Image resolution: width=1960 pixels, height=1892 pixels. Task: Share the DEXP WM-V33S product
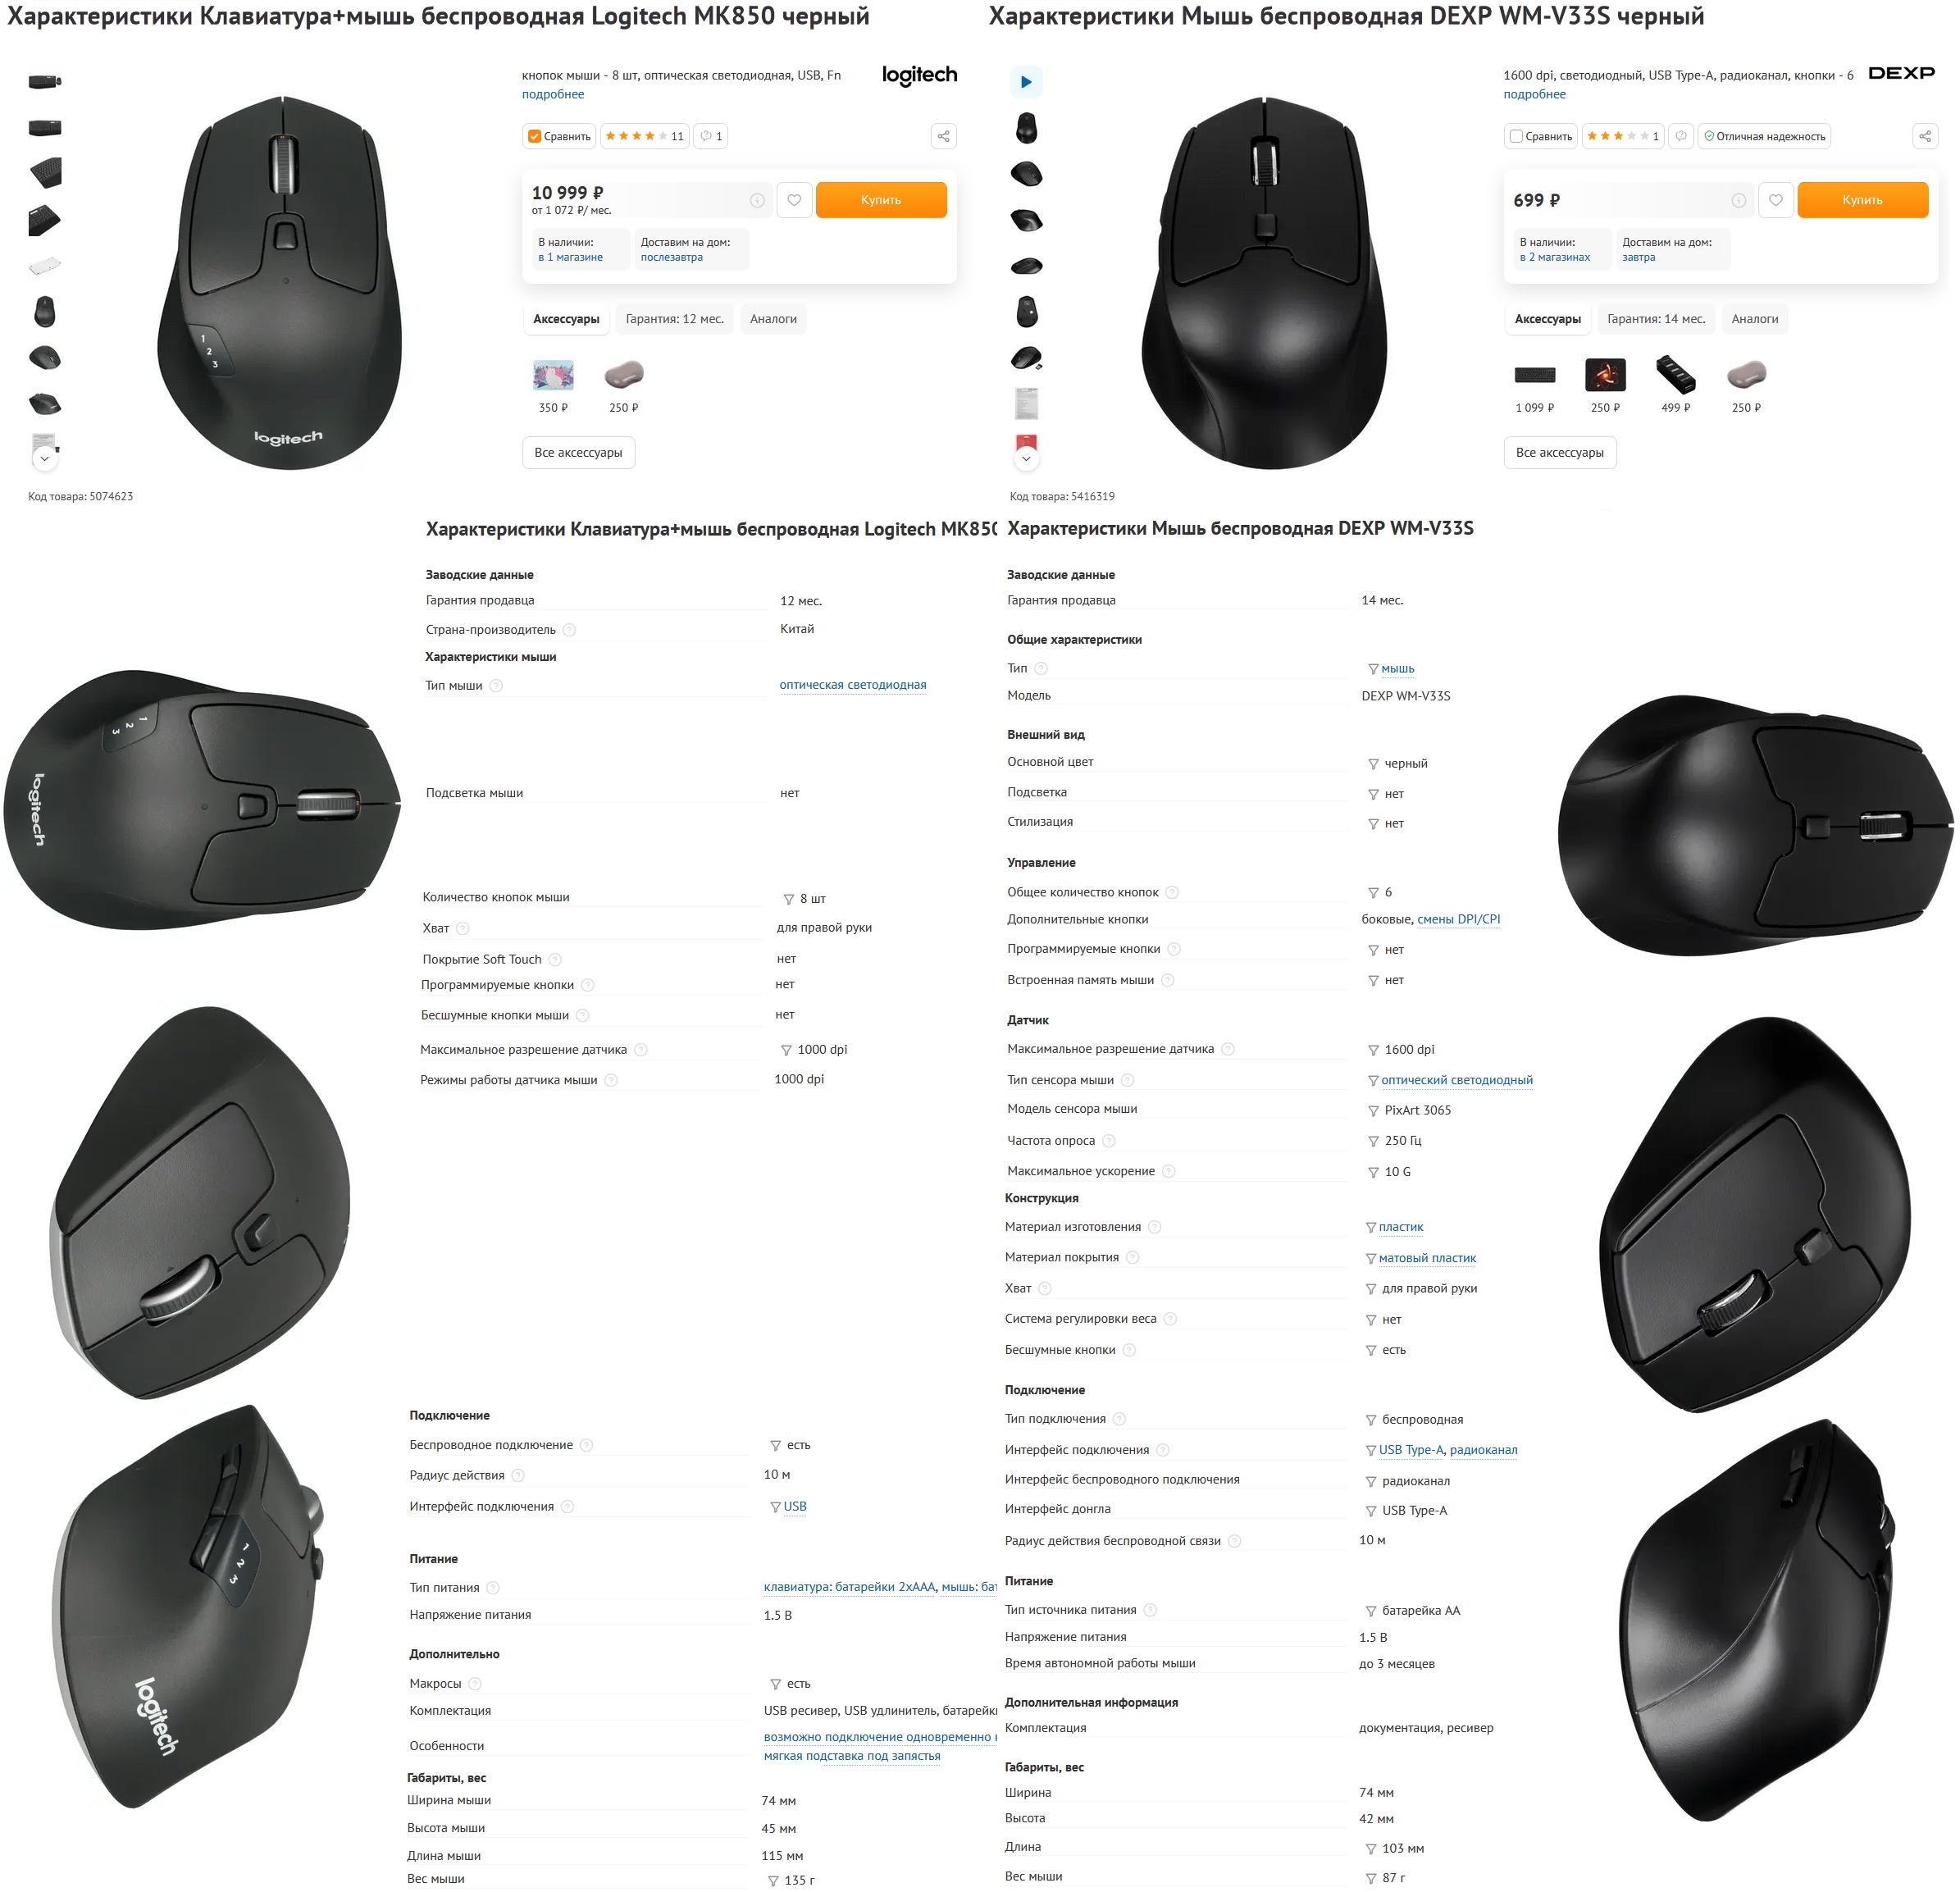(1925, 136)
